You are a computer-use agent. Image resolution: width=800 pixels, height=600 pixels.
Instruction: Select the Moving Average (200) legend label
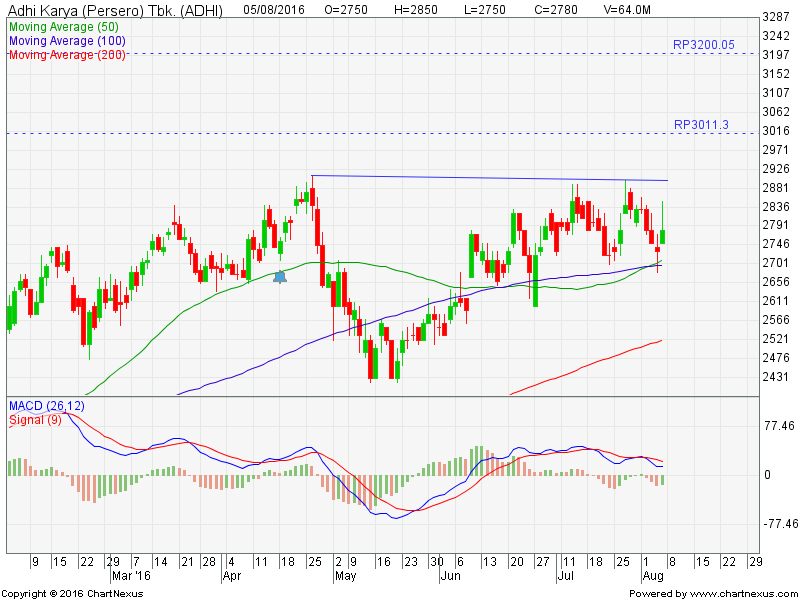point(67,55)
